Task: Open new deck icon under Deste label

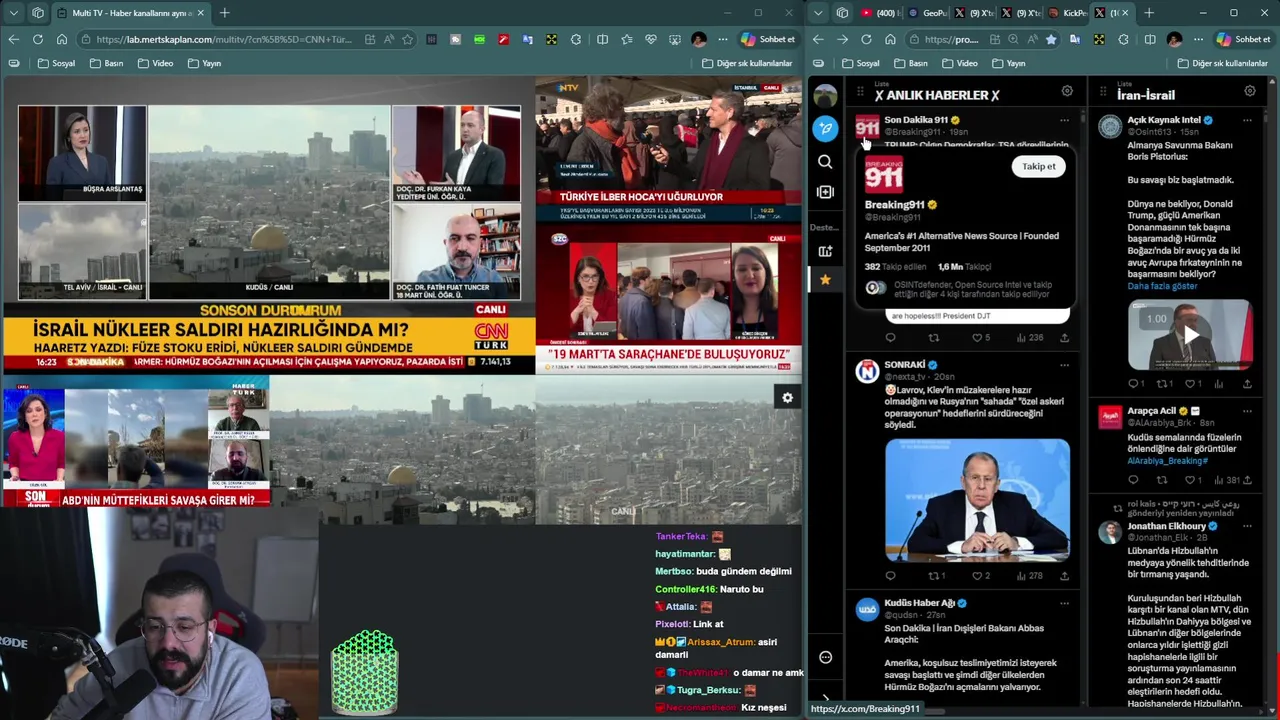Action: tap(825, 251)
